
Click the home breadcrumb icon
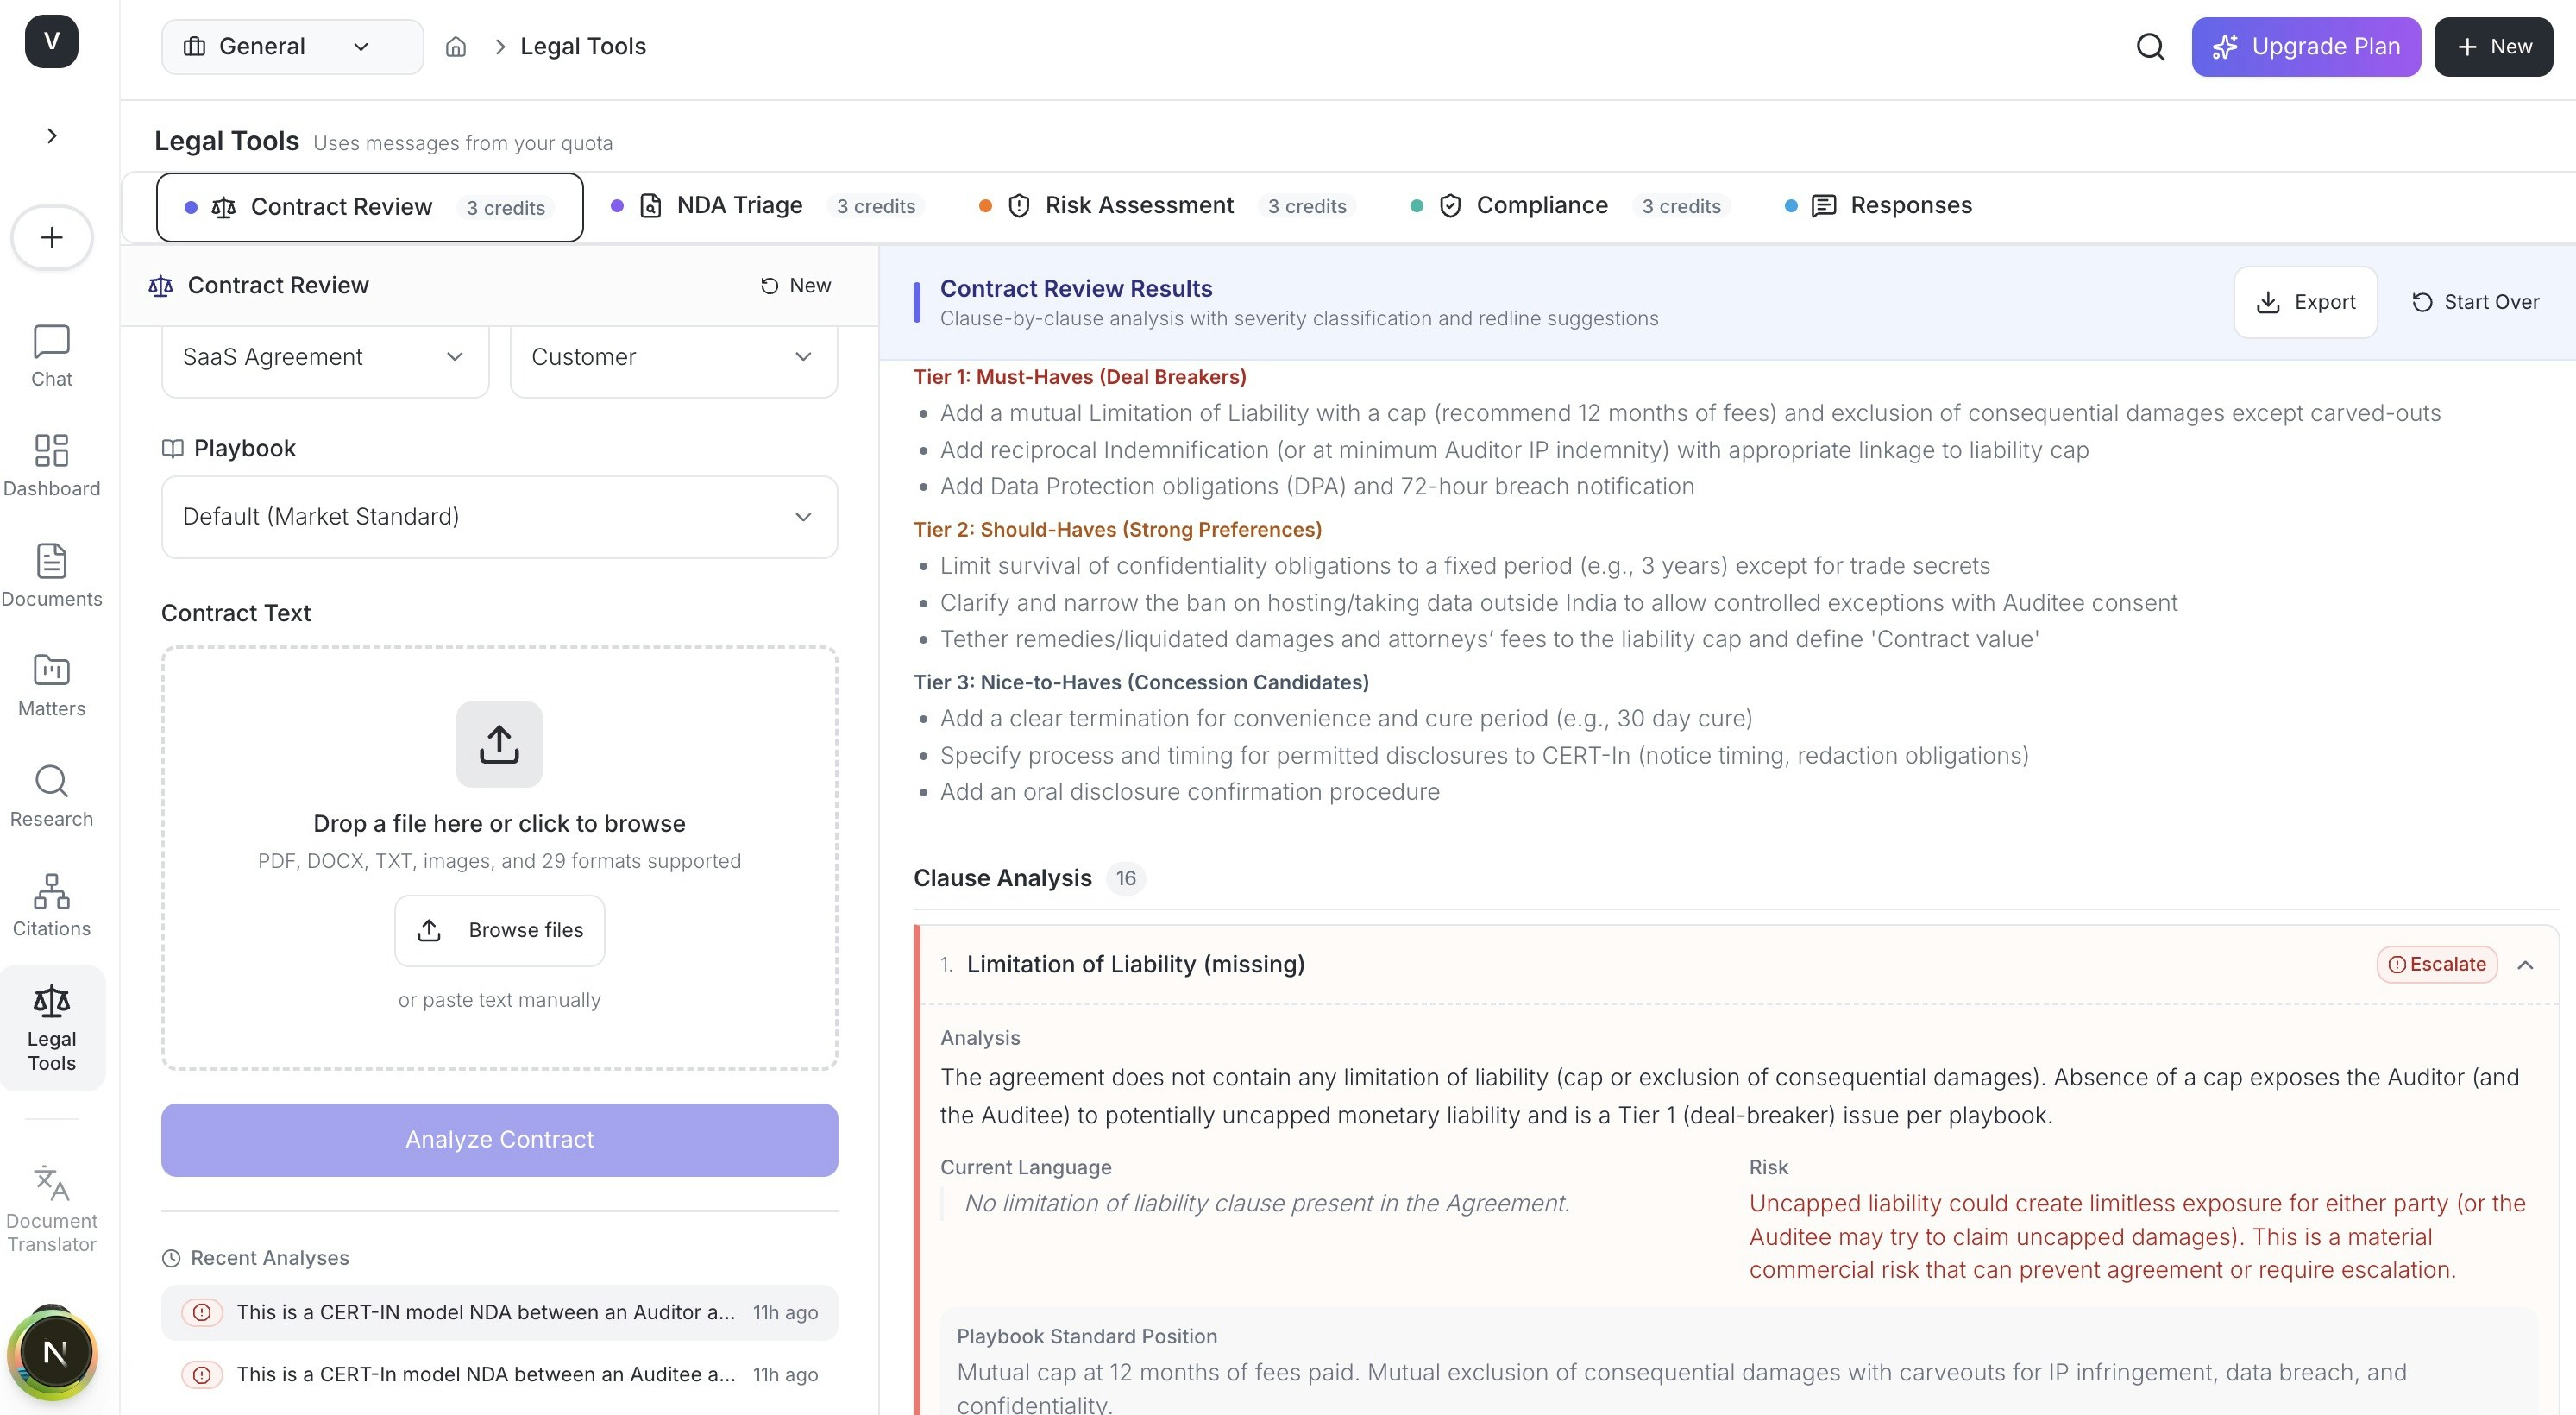(x=456, y=47)
